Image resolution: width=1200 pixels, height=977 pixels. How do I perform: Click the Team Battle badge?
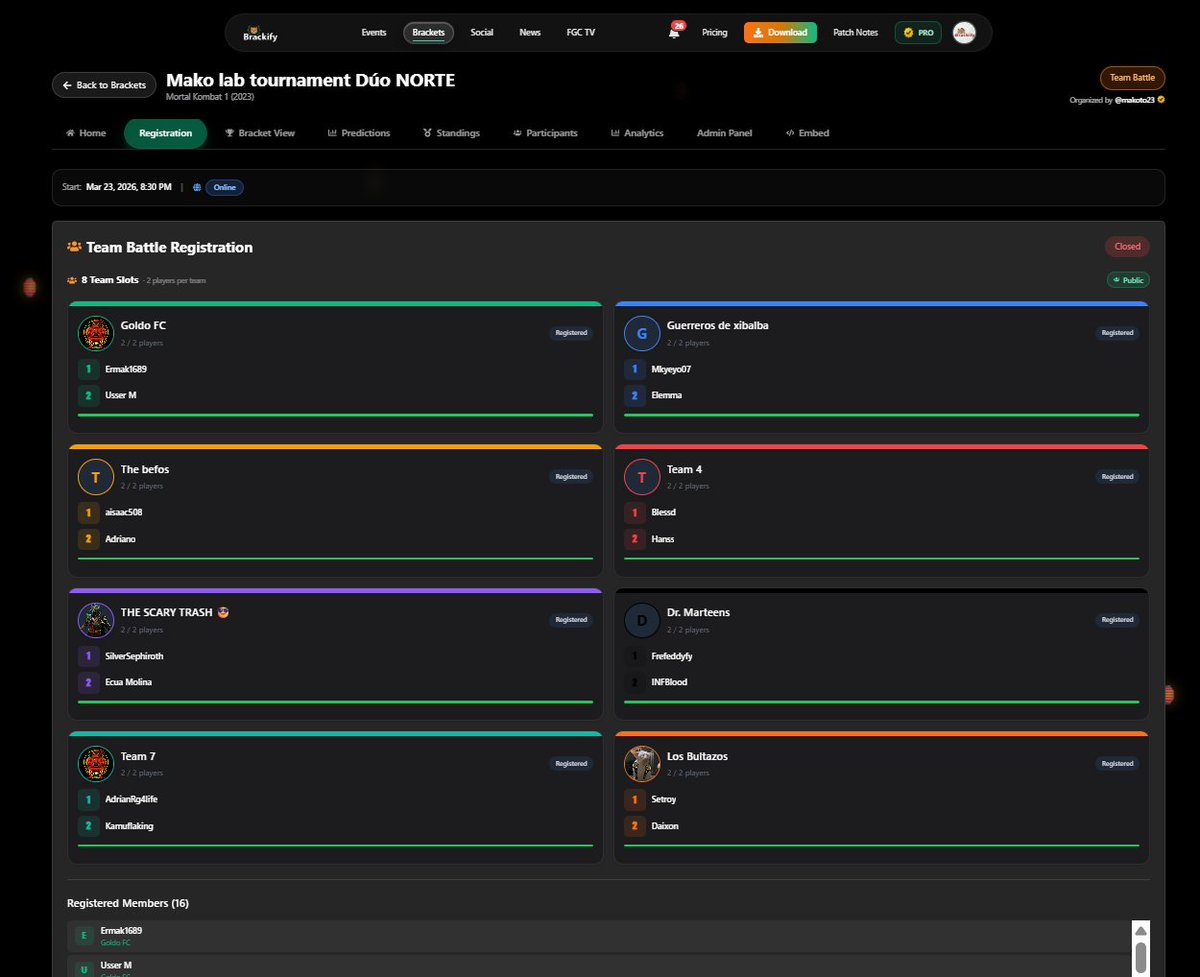1132,77
